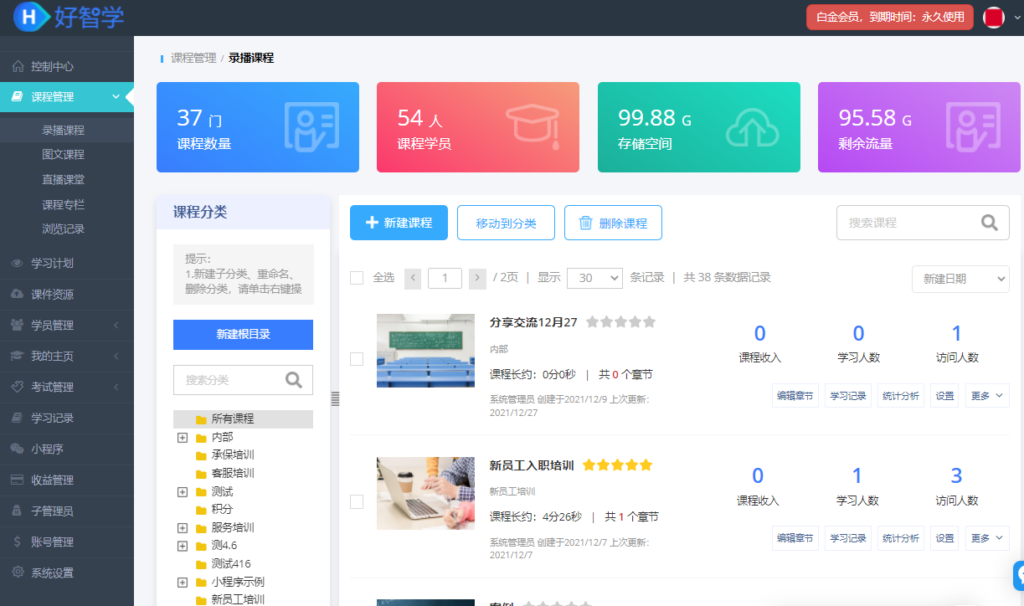Viewport: 1024px width, 606px height.
Task: Tick the checkbox for 分享交流12月27 course
Action: pos(357,359)
